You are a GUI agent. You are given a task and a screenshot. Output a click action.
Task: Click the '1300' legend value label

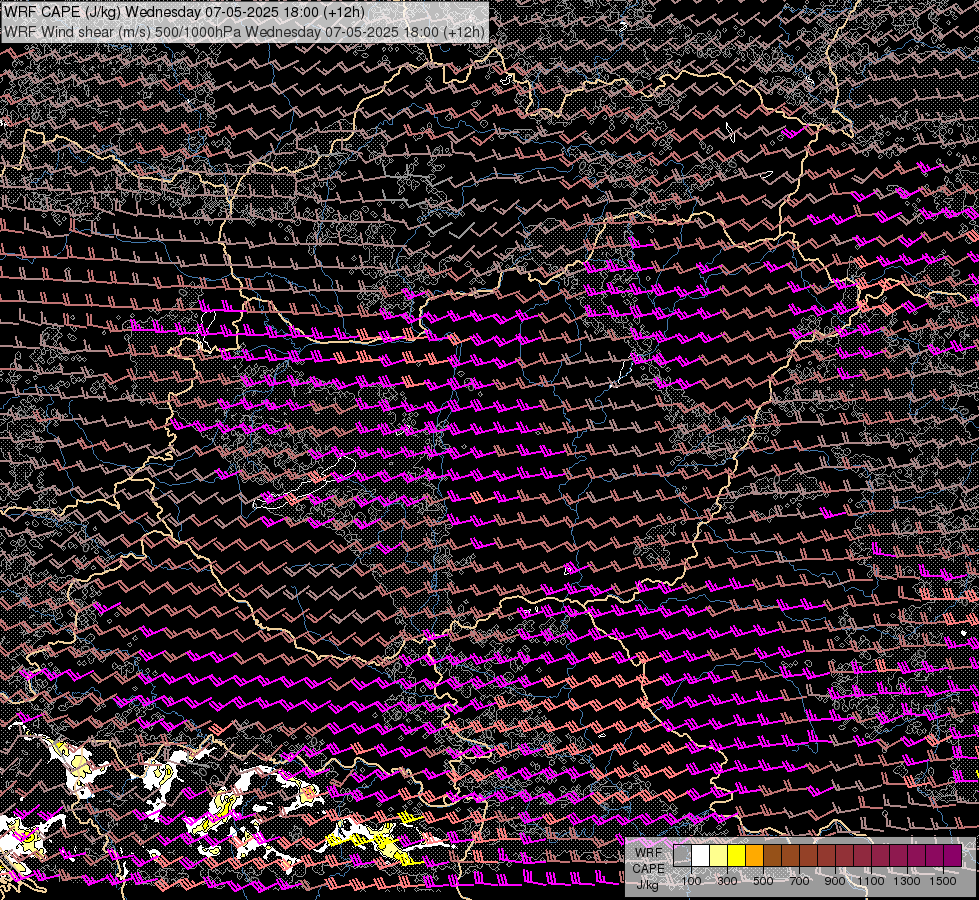(x=907, y=881)
